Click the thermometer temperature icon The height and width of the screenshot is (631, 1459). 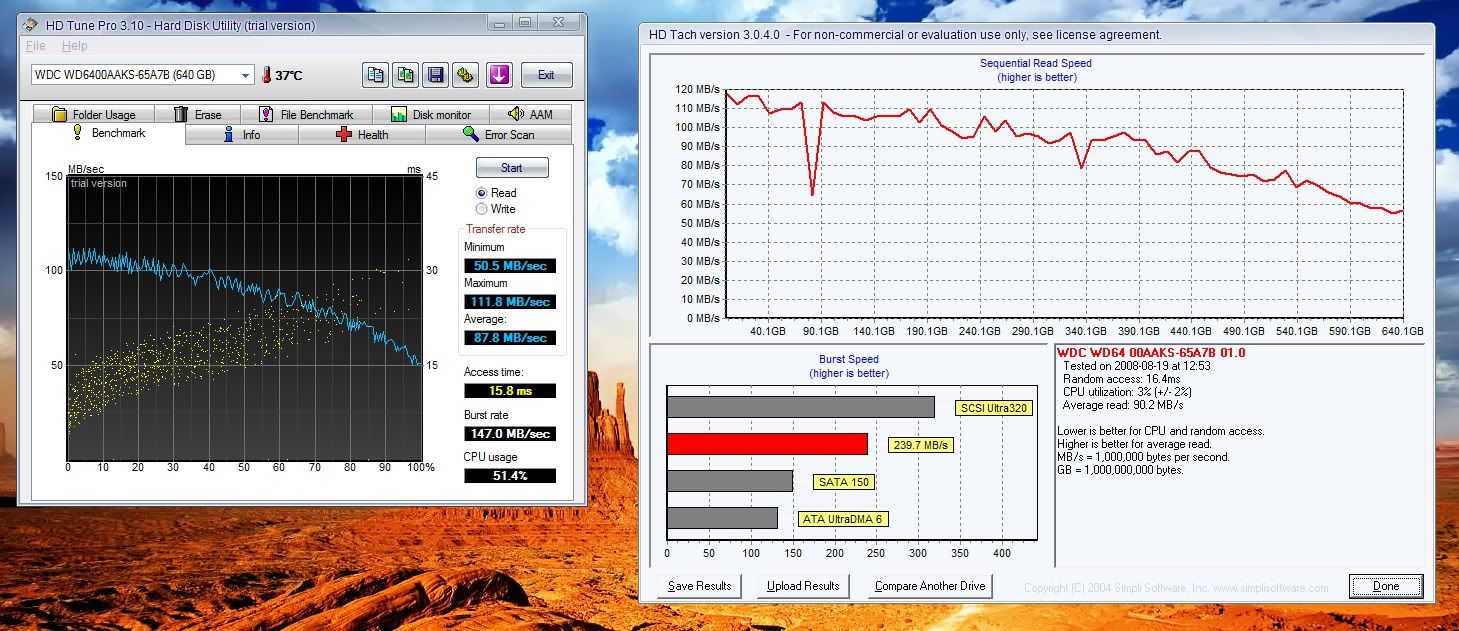pyautogui.click(x=267, y=75)
